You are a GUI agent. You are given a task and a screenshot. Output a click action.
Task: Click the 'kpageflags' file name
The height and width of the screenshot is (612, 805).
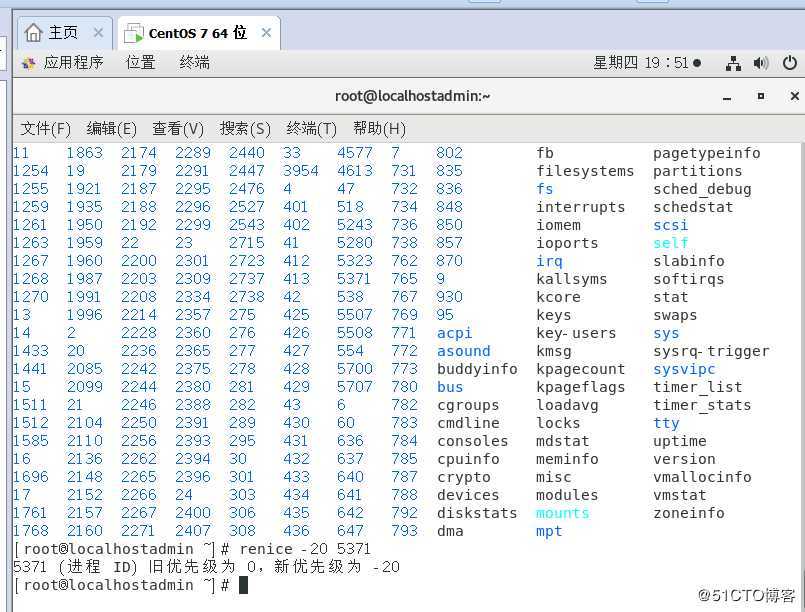click(581, 387)
